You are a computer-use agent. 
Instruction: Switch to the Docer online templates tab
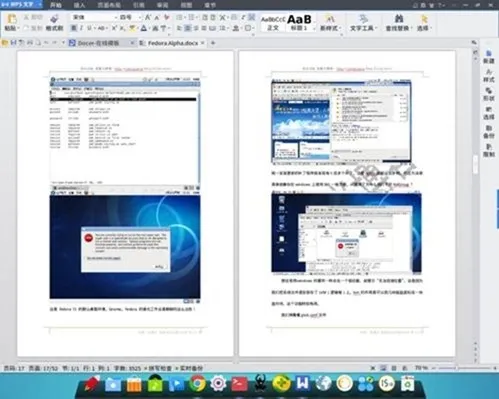pos(99,43)
